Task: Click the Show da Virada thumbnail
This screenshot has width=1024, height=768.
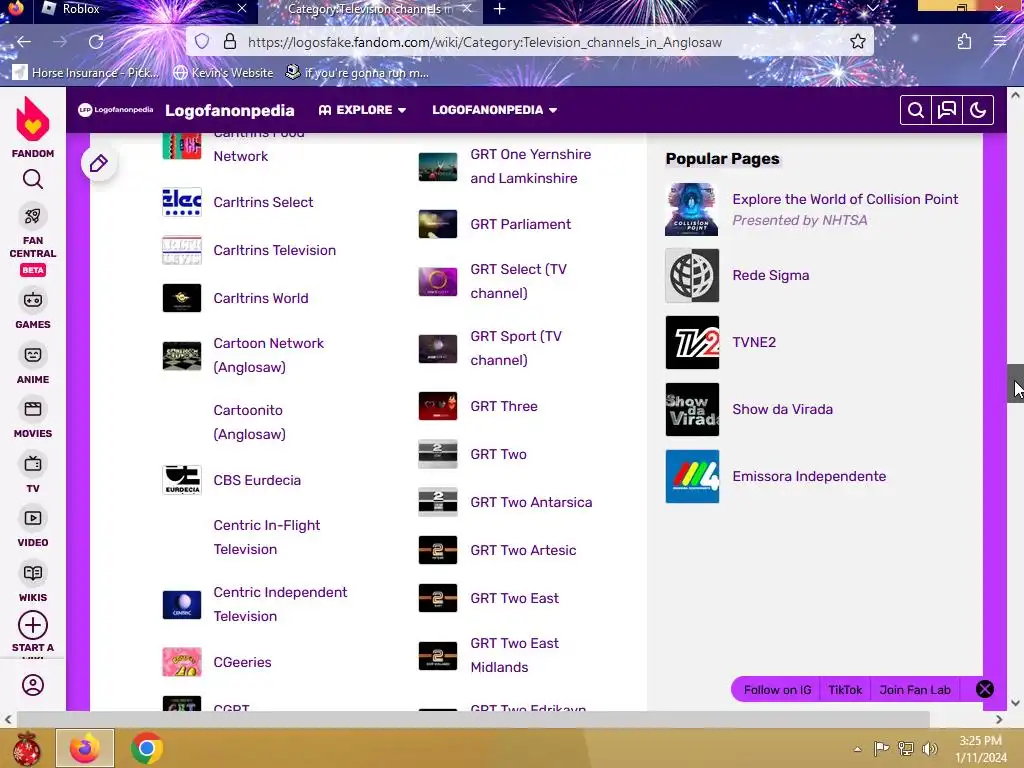Action: [692, 409]
